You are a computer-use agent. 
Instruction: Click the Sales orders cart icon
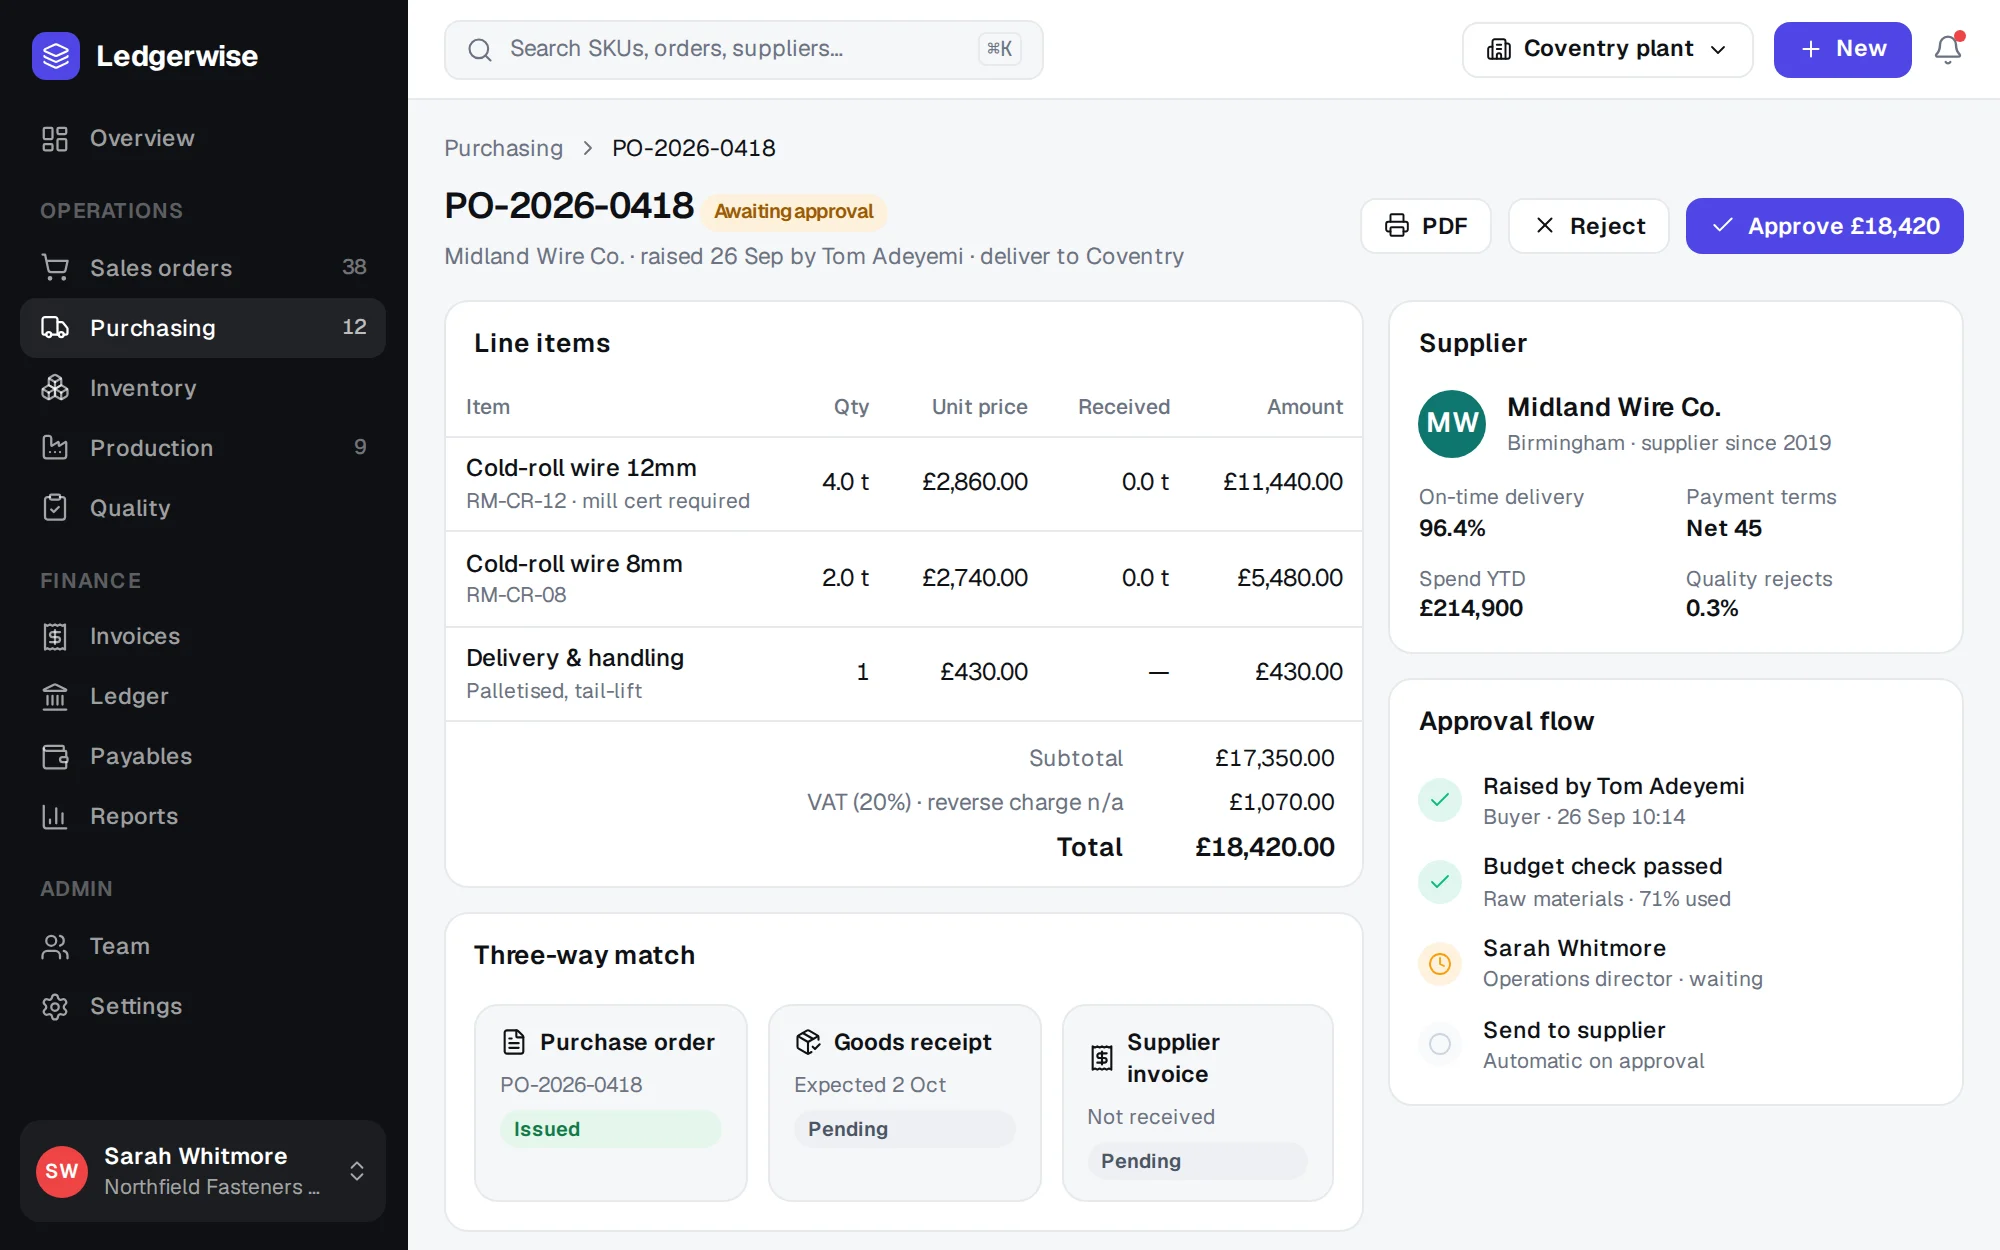pos(55,268)
